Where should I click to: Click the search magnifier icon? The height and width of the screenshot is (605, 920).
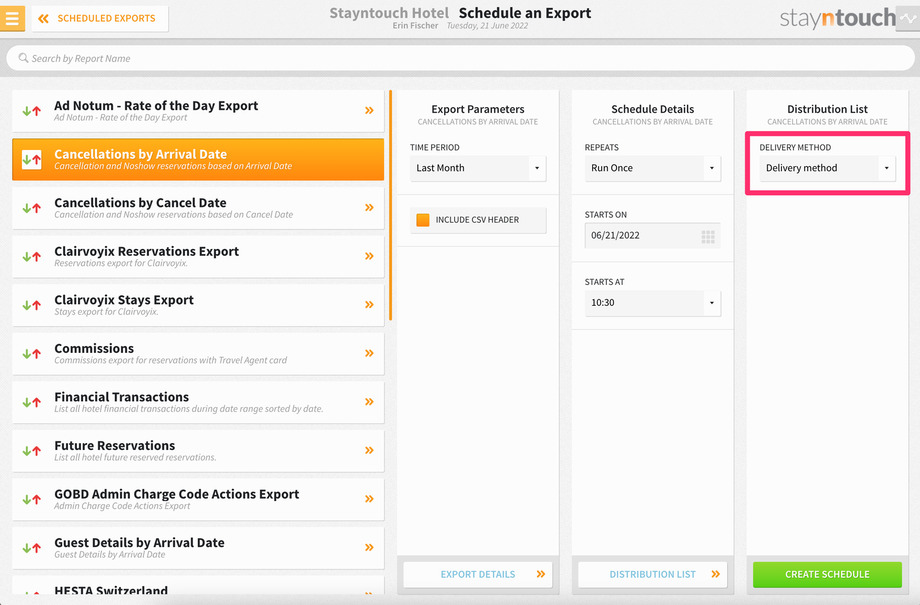tap(23, 58)
